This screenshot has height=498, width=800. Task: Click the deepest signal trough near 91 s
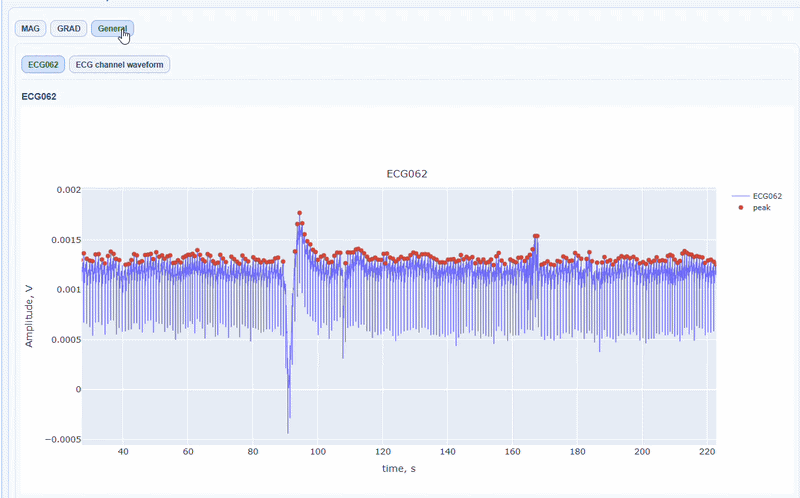coord(288,432)
